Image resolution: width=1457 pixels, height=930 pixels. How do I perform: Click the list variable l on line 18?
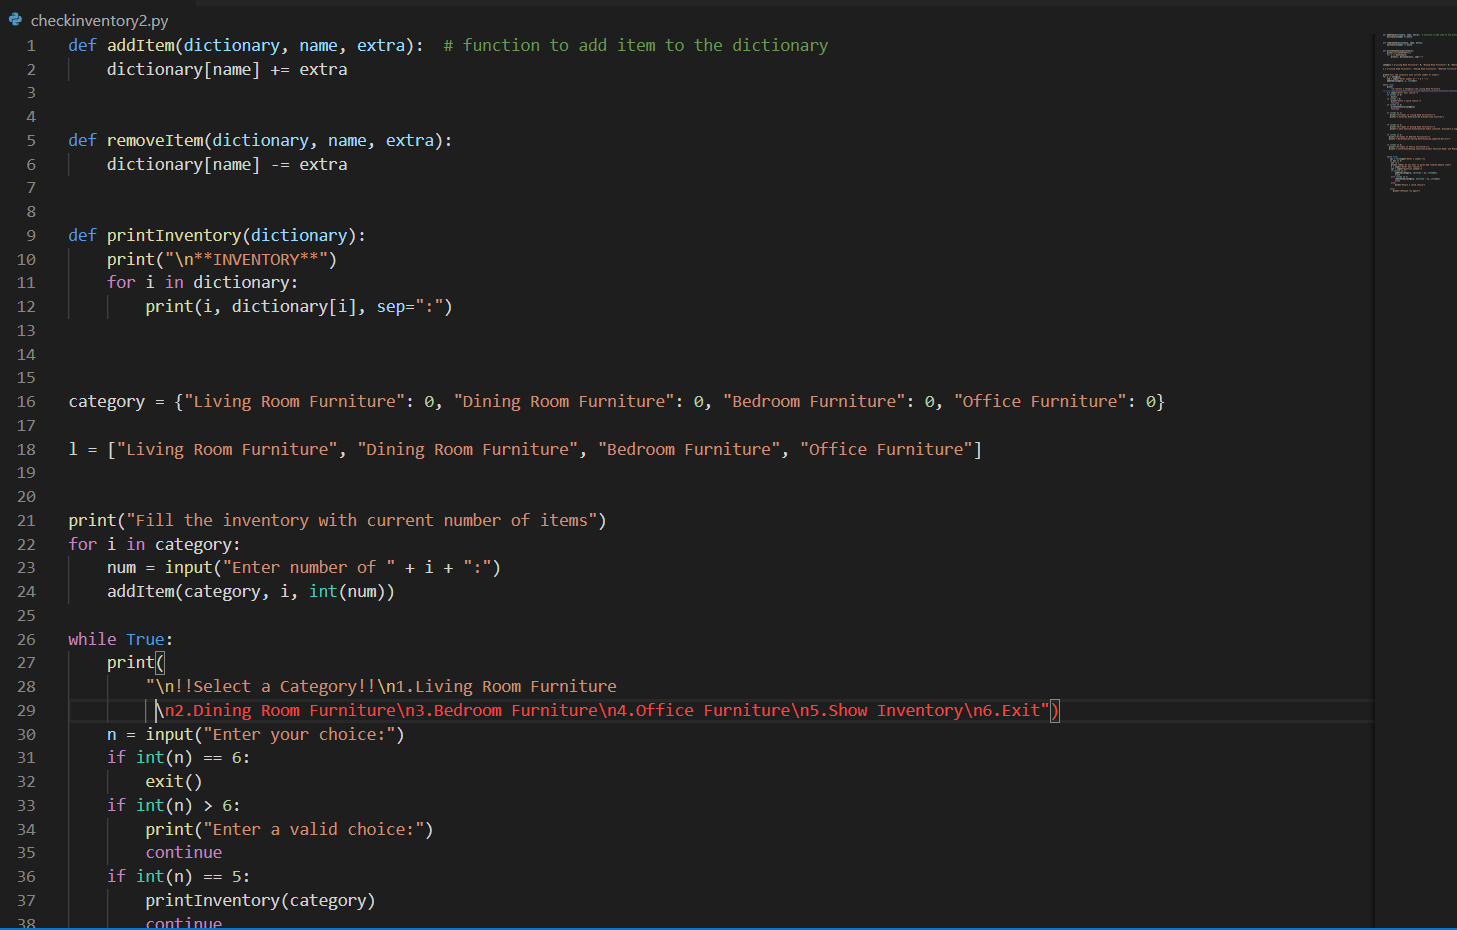(72, 448)
